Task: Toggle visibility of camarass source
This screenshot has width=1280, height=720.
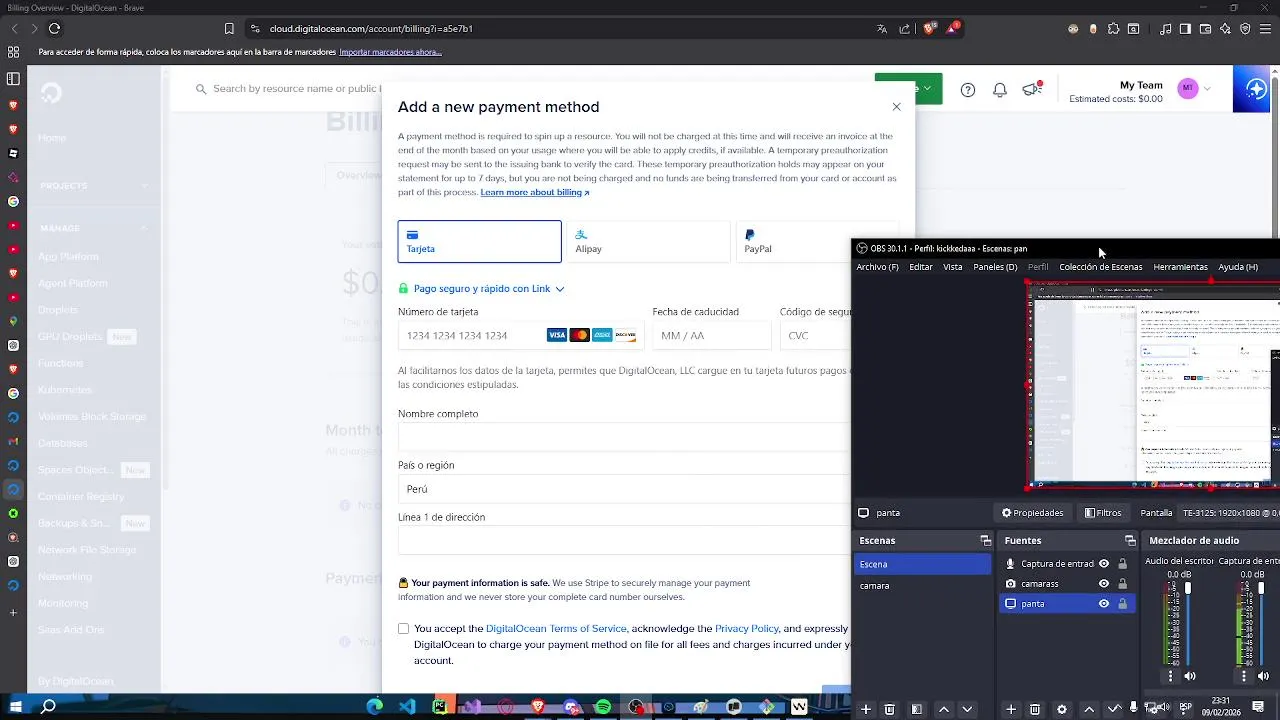Action: coord(1104,584)
